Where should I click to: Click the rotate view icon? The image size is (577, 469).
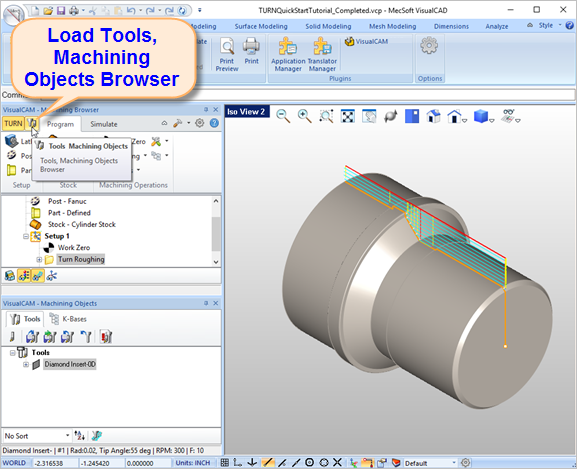pyautogui.click(x=391, y=116)
